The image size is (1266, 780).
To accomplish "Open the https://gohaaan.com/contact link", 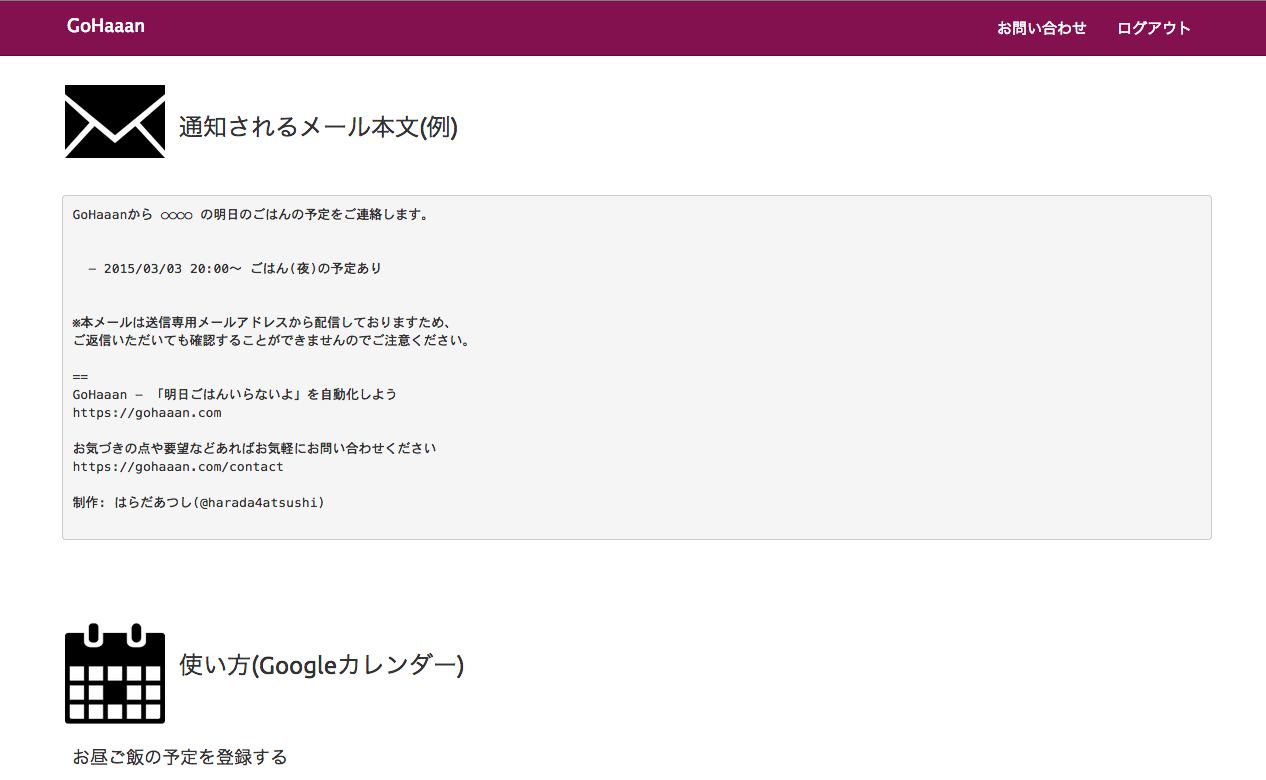I will pyautogui.click(x=178, y=466).
